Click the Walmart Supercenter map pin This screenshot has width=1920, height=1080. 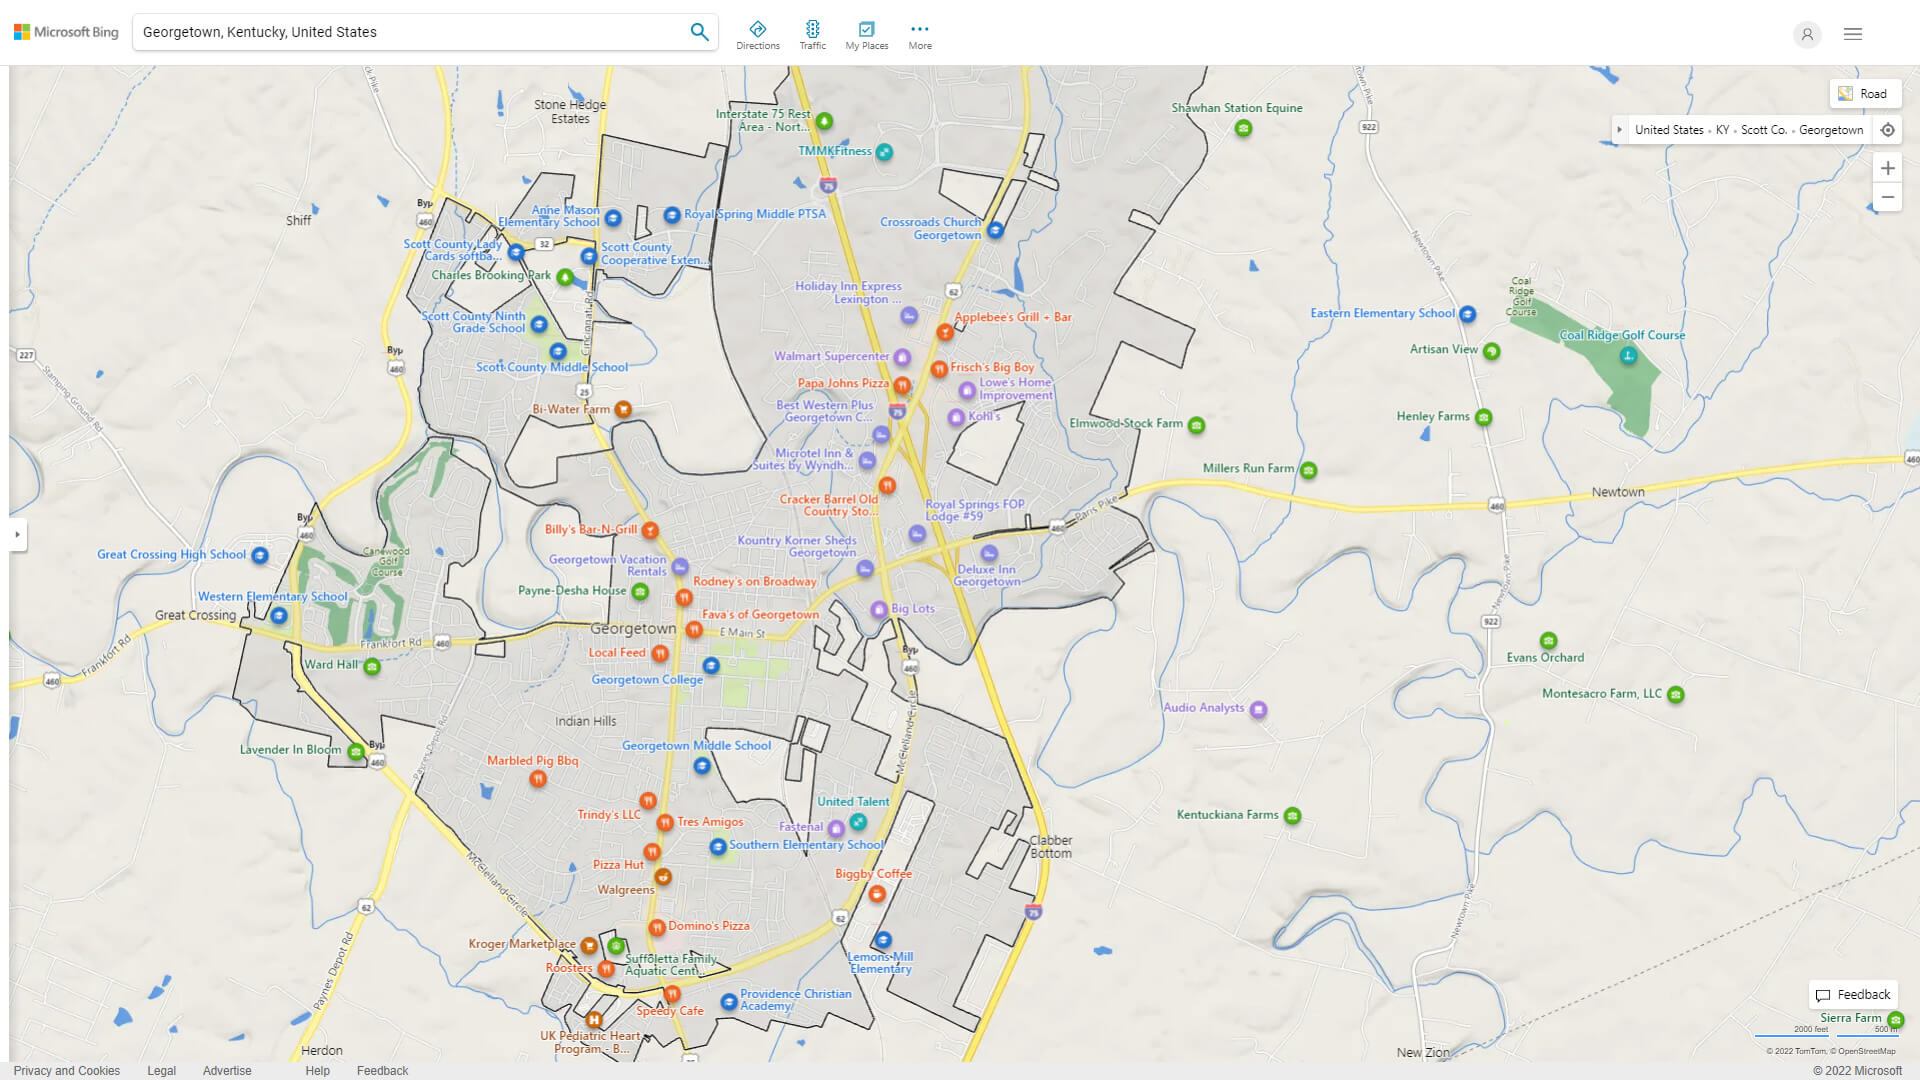903,356
